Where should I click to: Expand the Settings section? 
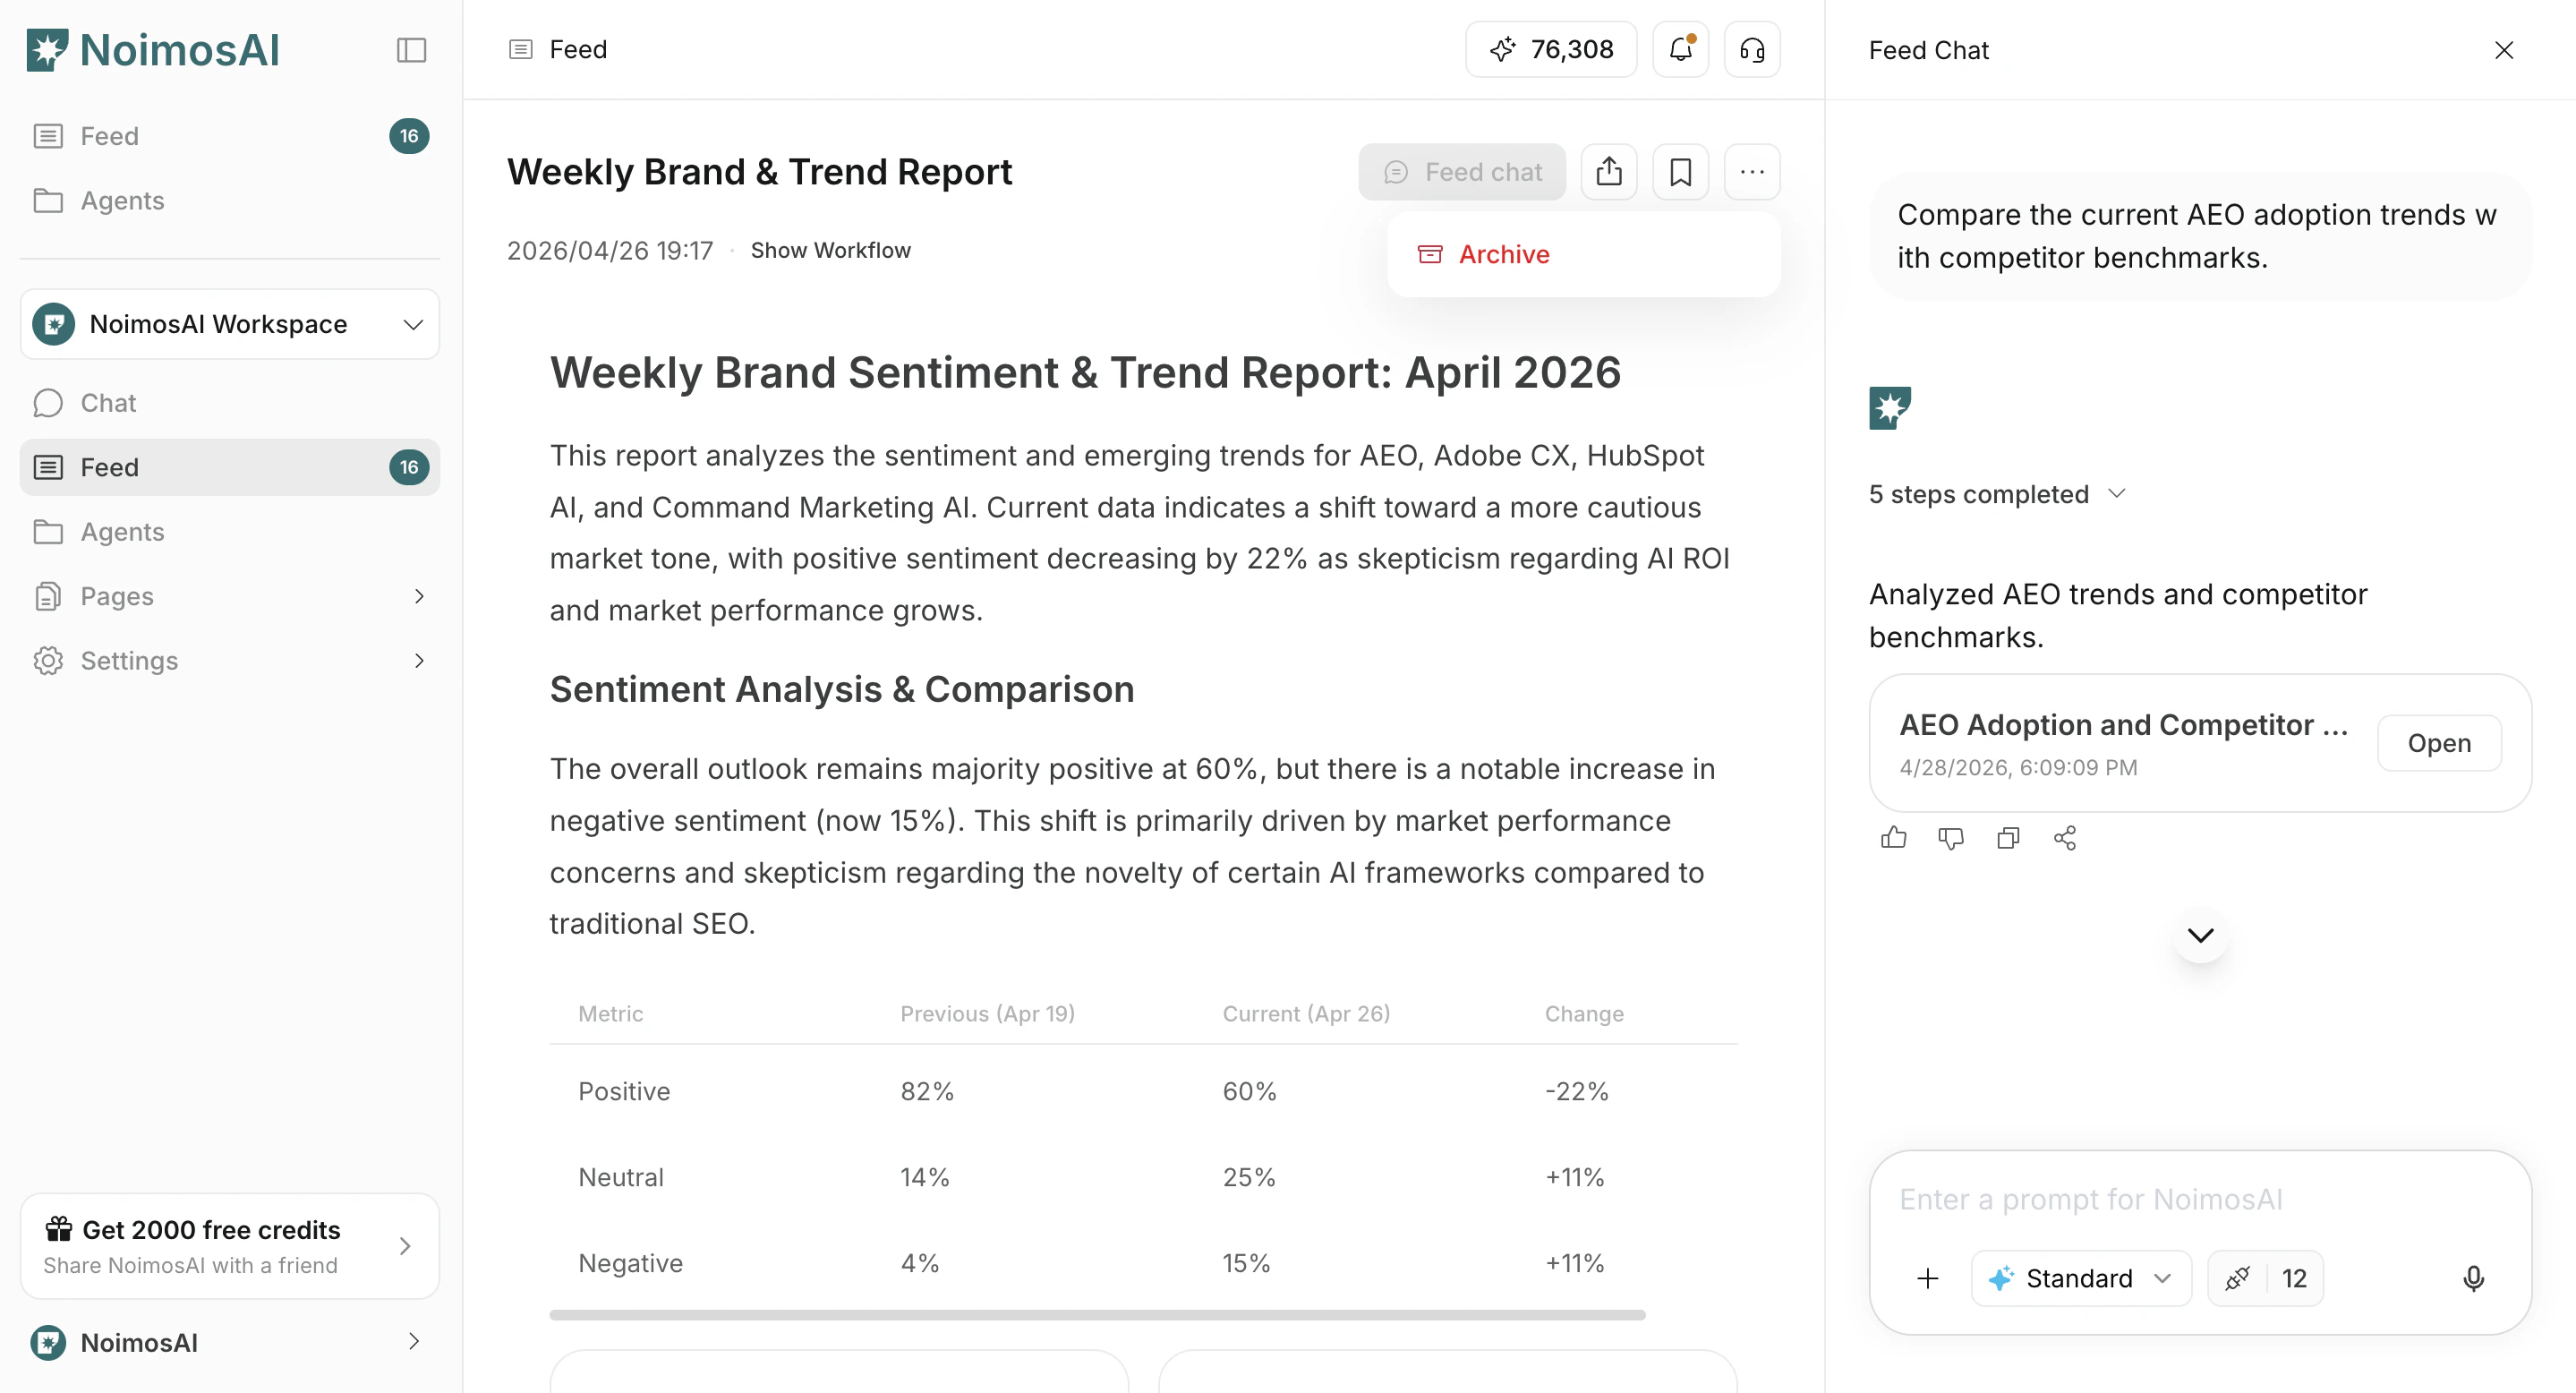[230, 660]
